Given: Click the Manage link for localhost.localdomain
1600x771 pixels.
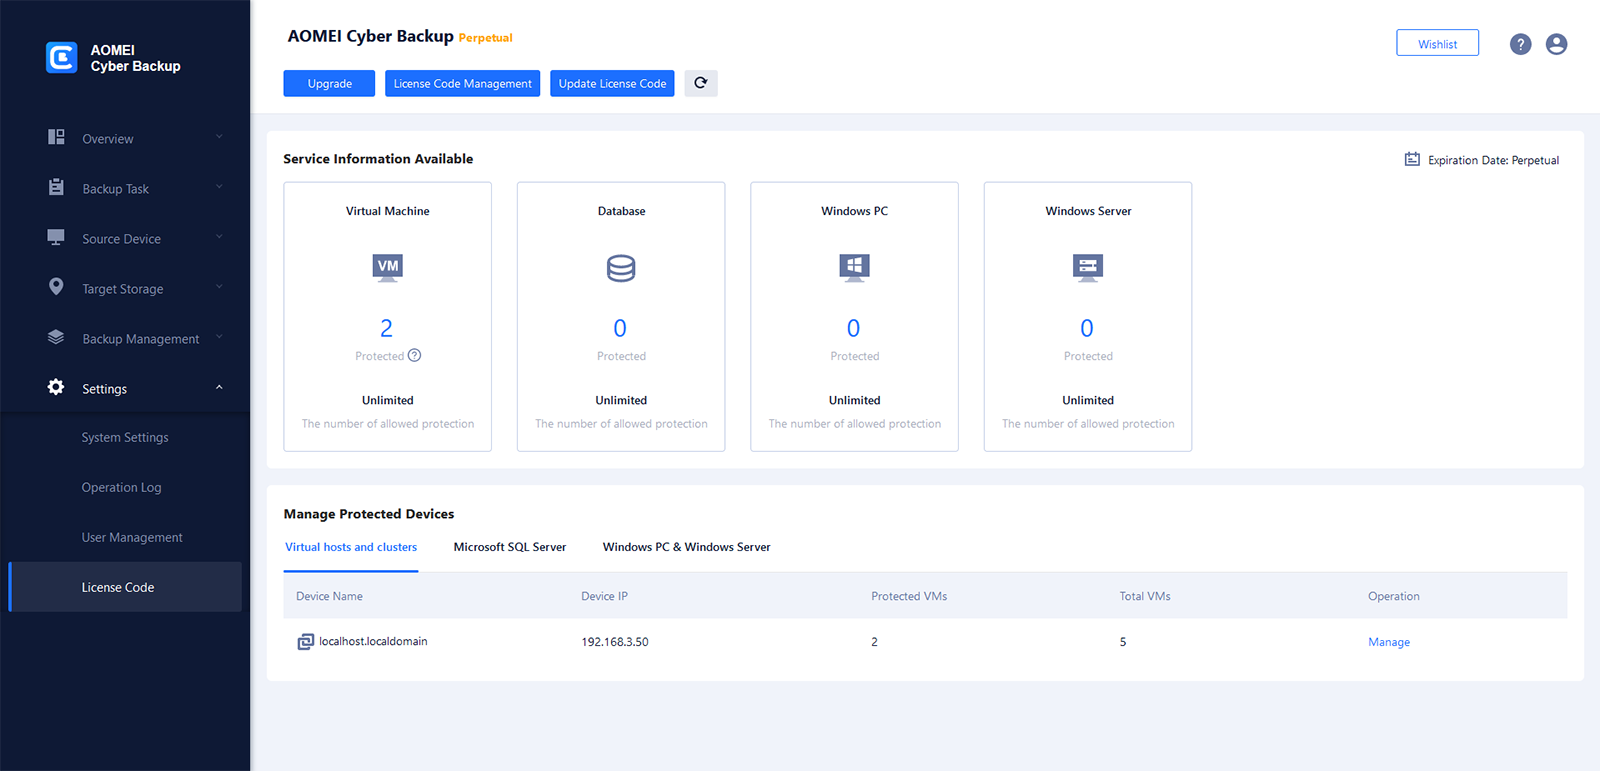Looking at the screenshot, I should click(x=1388, y=642).
